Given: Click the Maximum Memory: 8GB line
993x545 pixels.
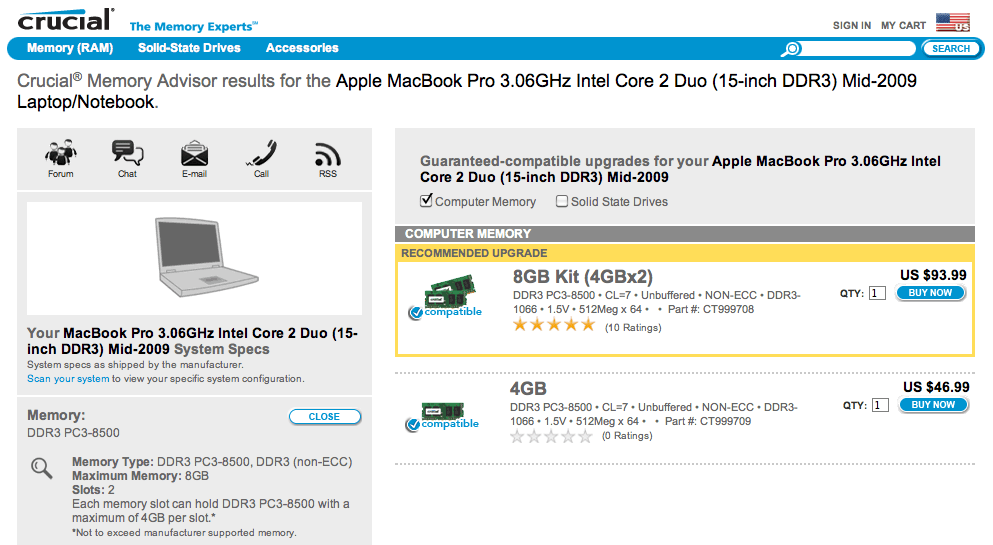Looking at the screenshot, I should pos(141,476).
